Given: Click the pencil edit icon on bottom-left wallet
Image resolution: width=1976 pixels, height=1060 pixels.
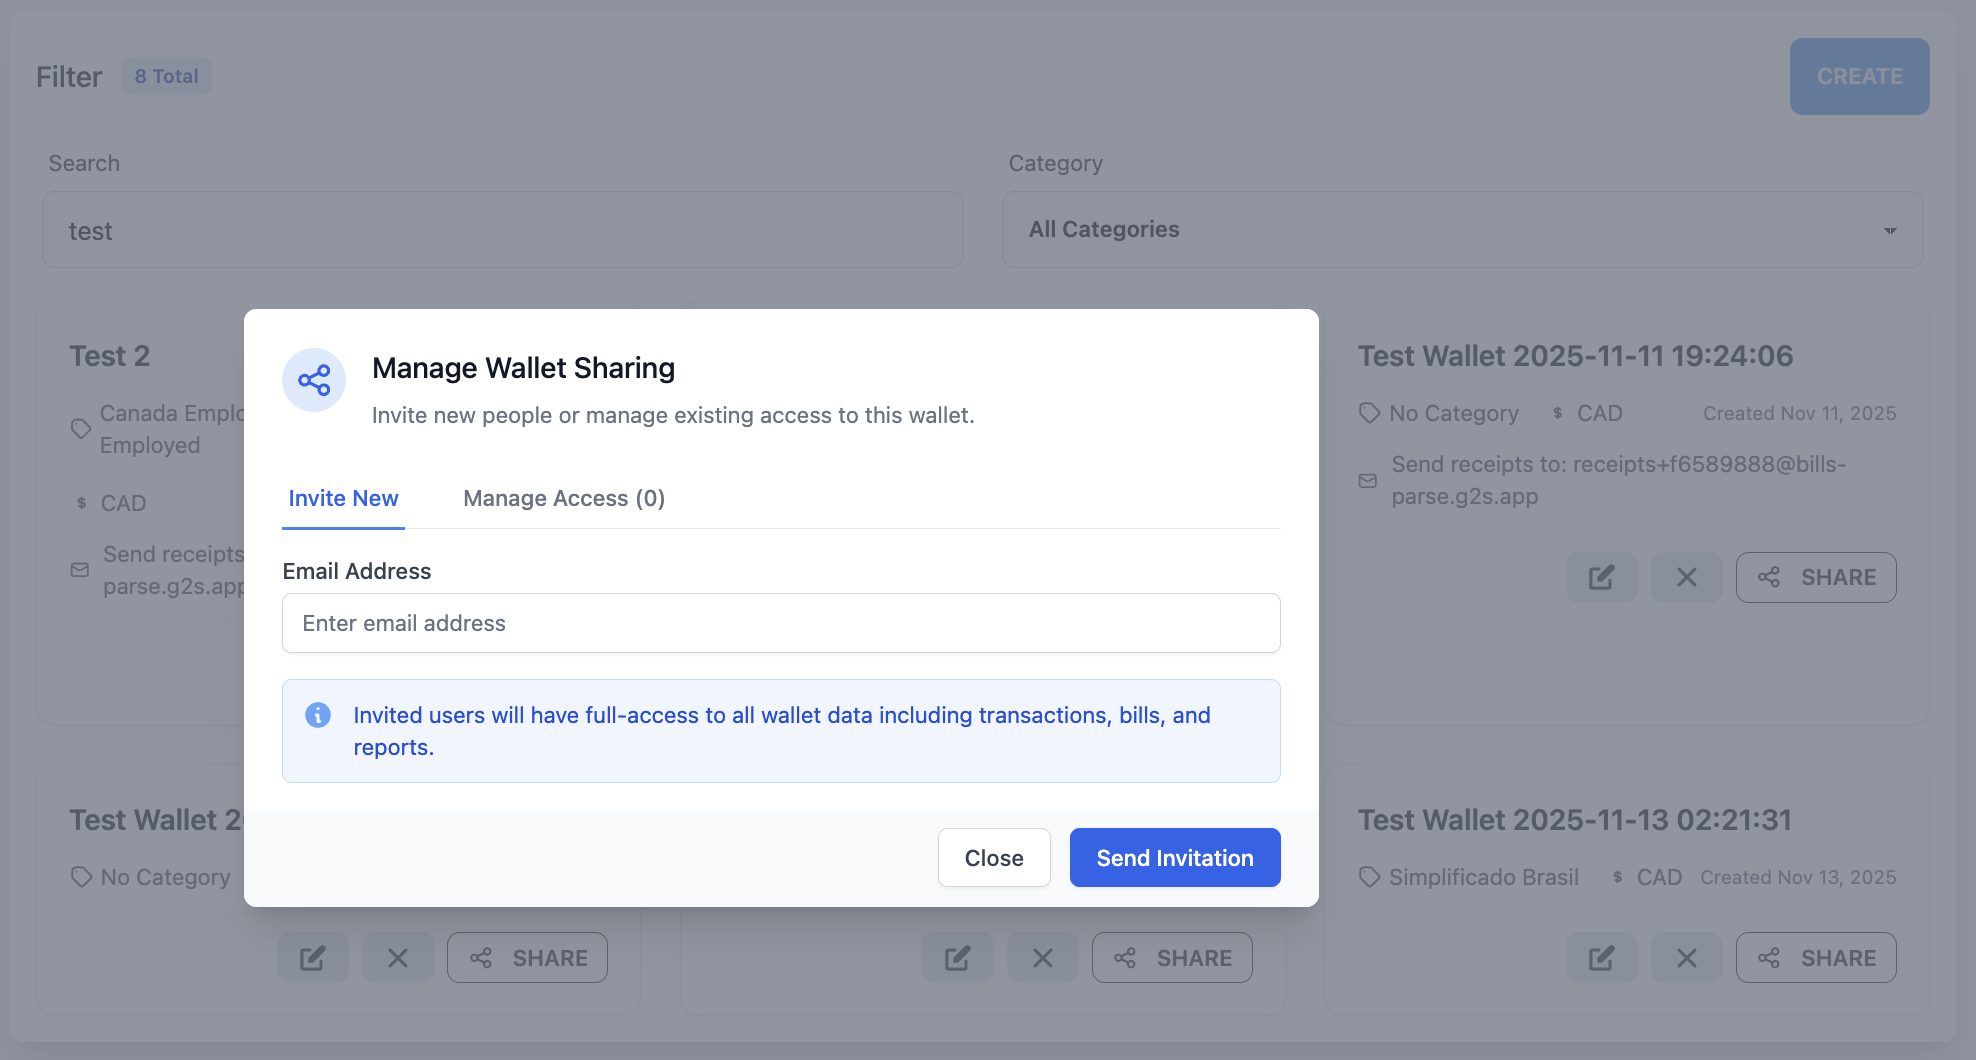Looking at the screenshot, I should pos(313,957).
